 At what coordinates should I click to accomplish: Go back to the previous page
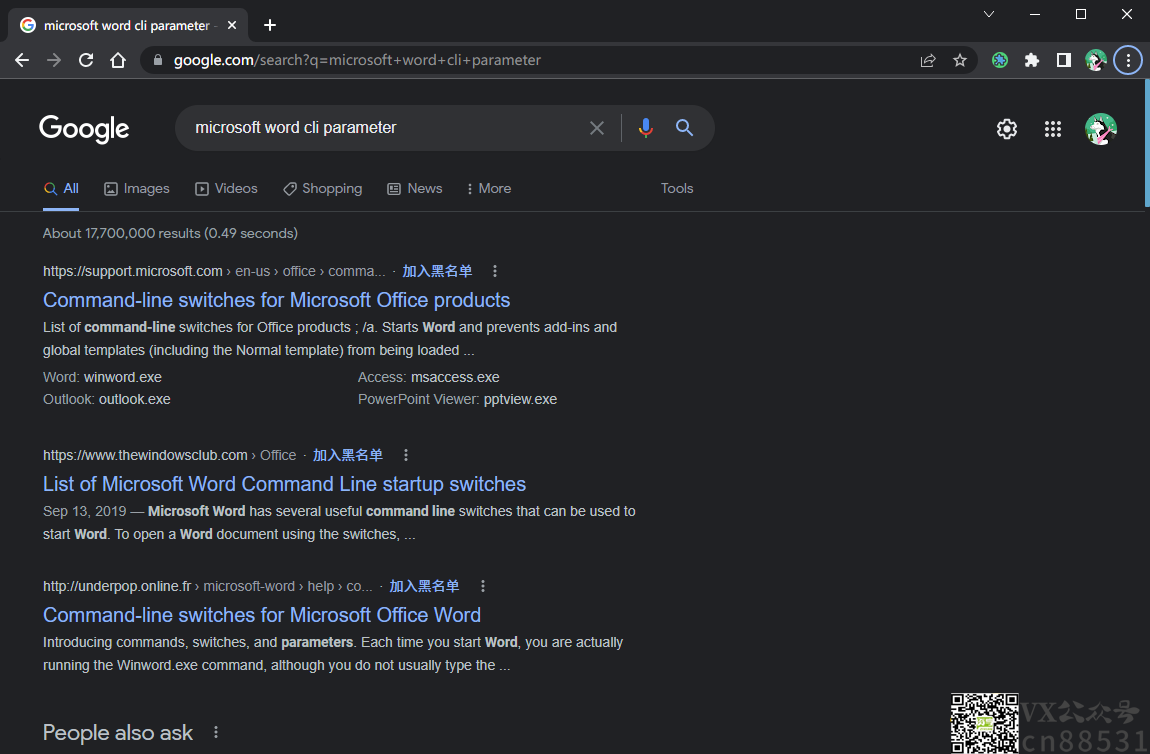coord(22,60)
